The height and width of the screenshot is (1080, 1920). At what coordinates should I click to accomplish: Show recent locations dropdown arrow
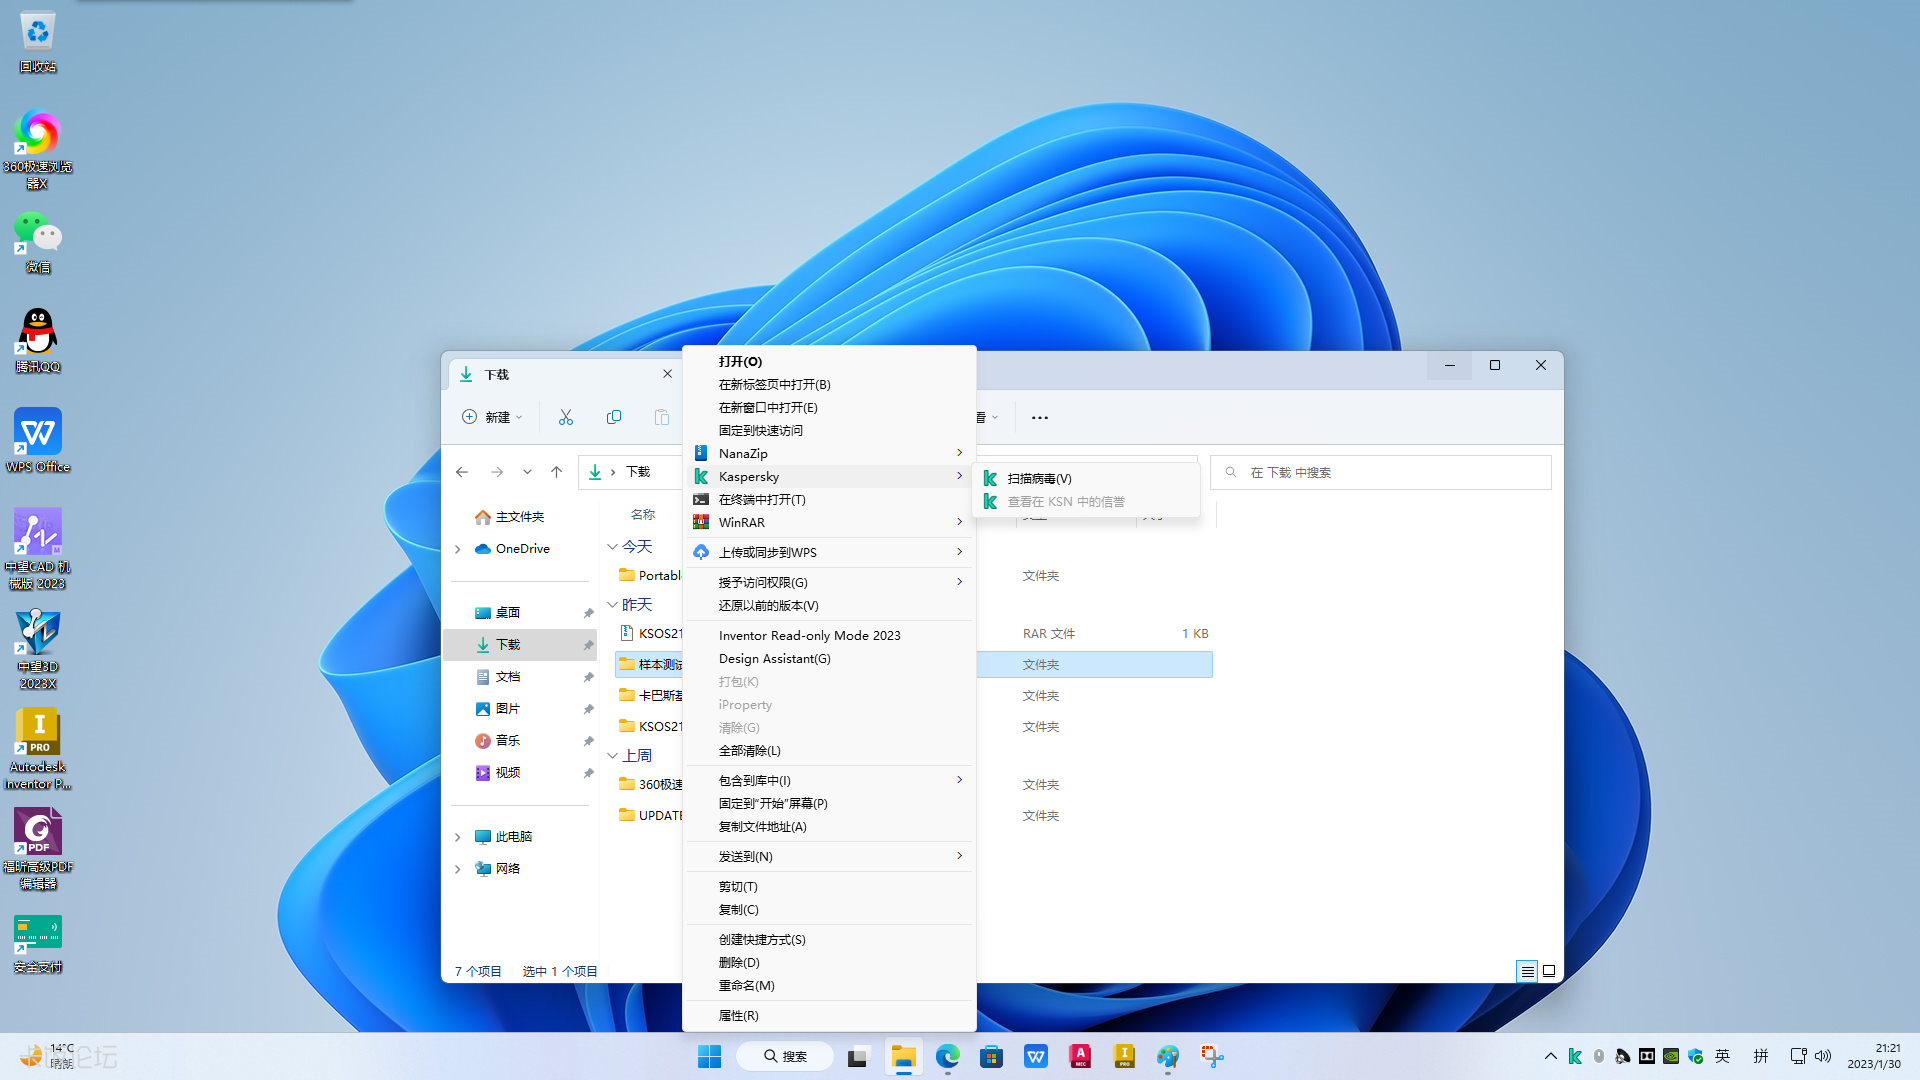point(527,472)
